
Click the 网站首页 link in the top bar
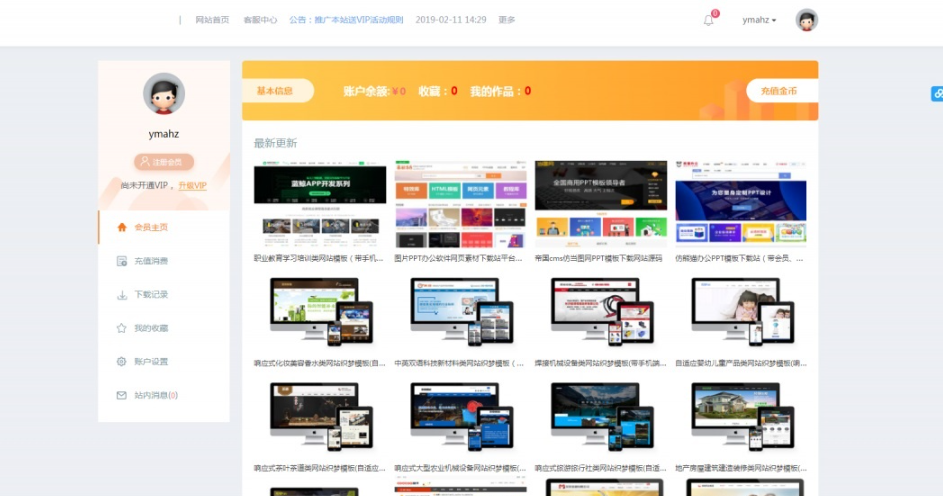(x=212, y=20)
